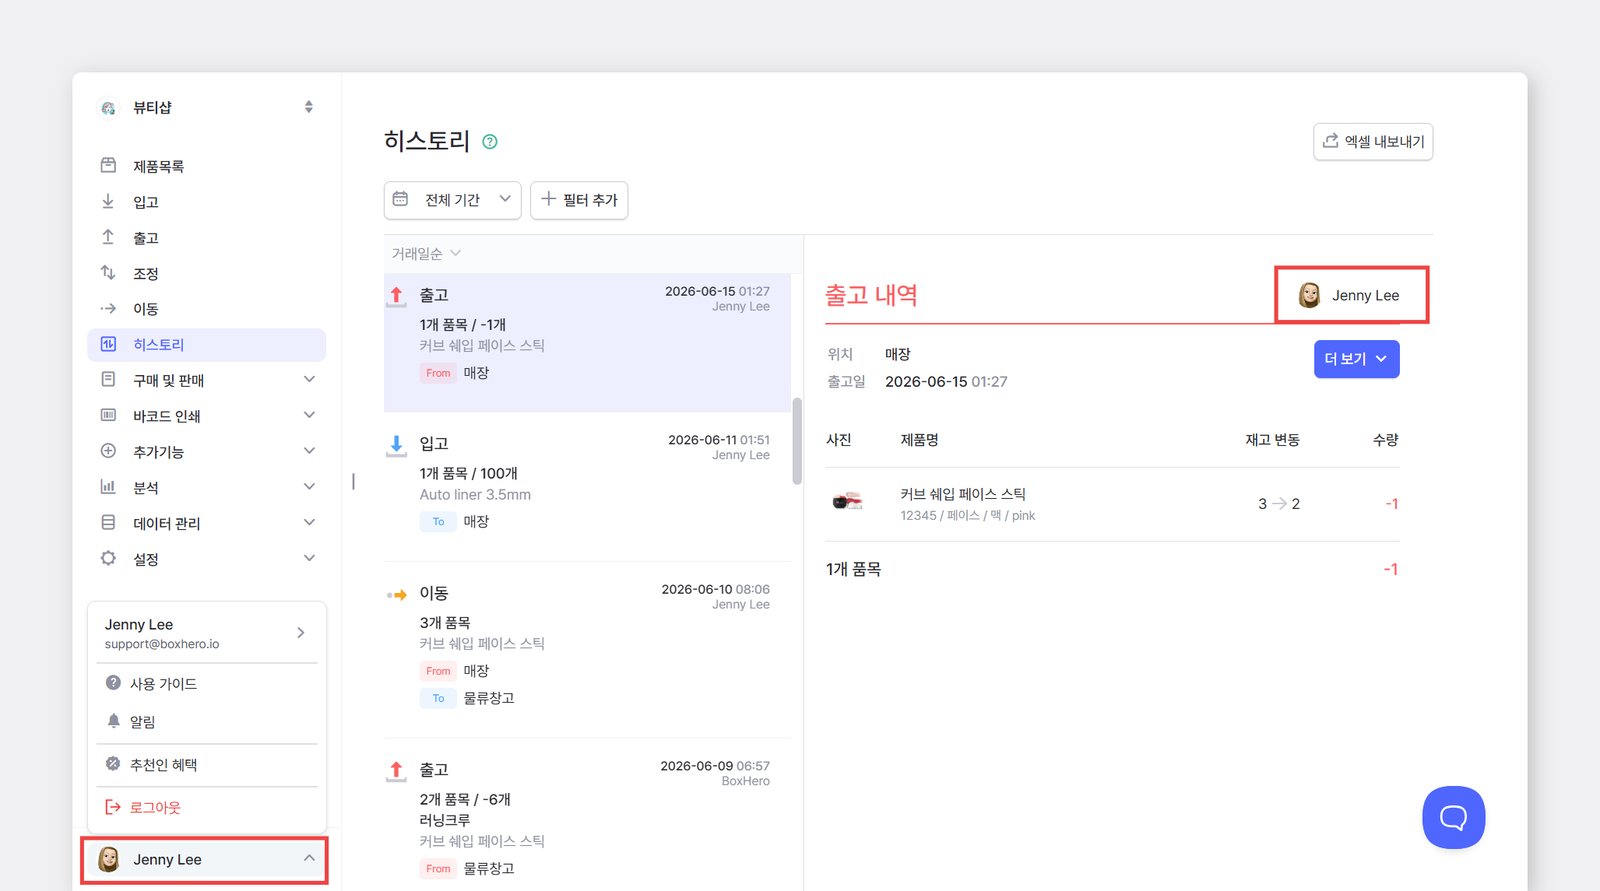Screen dimensions: 1600x891
Task: Click the 사용 가이드 question icon
Action: [113, 683]
